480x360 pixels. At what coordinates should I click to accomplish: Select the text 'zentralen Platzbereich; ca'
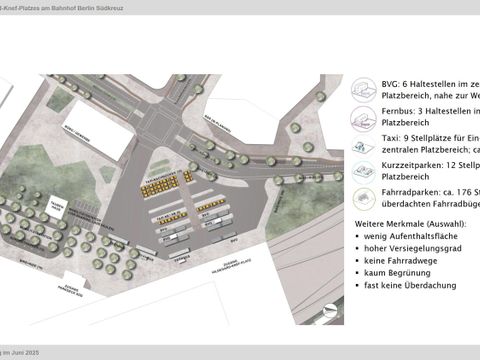point(431,150)
